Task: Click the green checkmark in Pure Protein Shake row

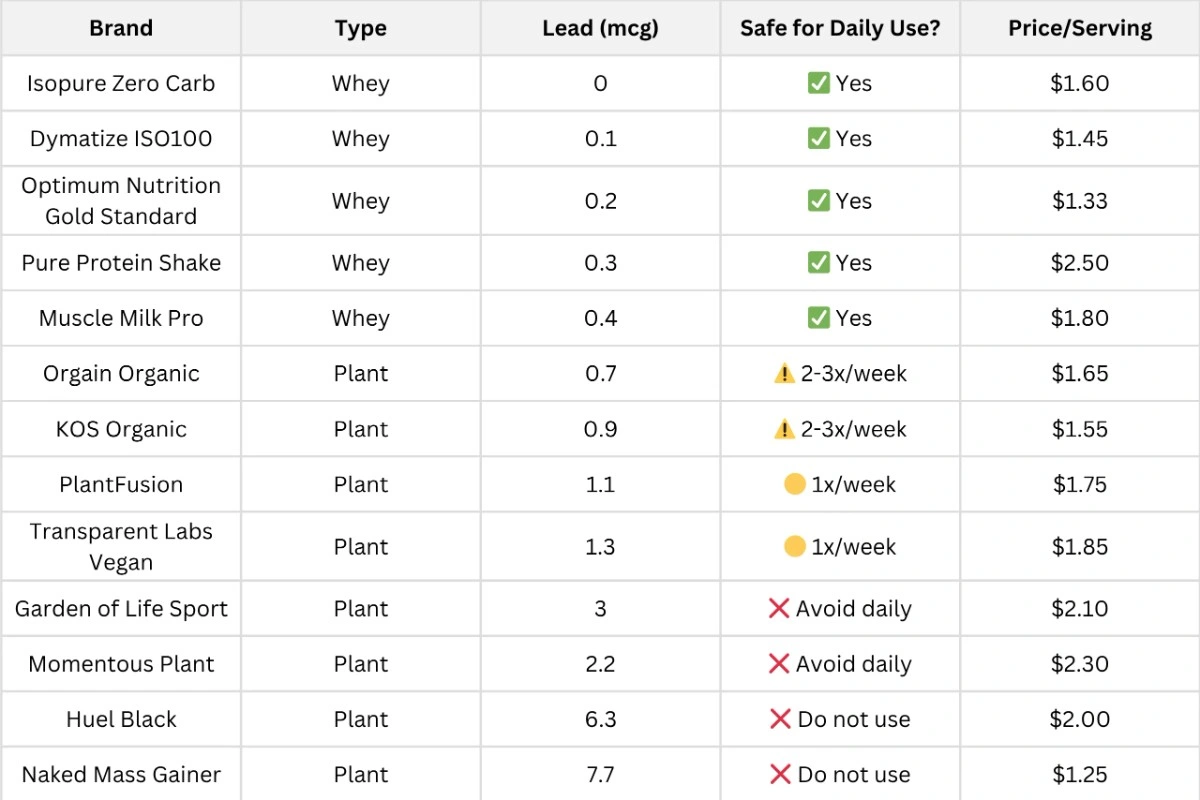Action: click(x=818, y=263)
